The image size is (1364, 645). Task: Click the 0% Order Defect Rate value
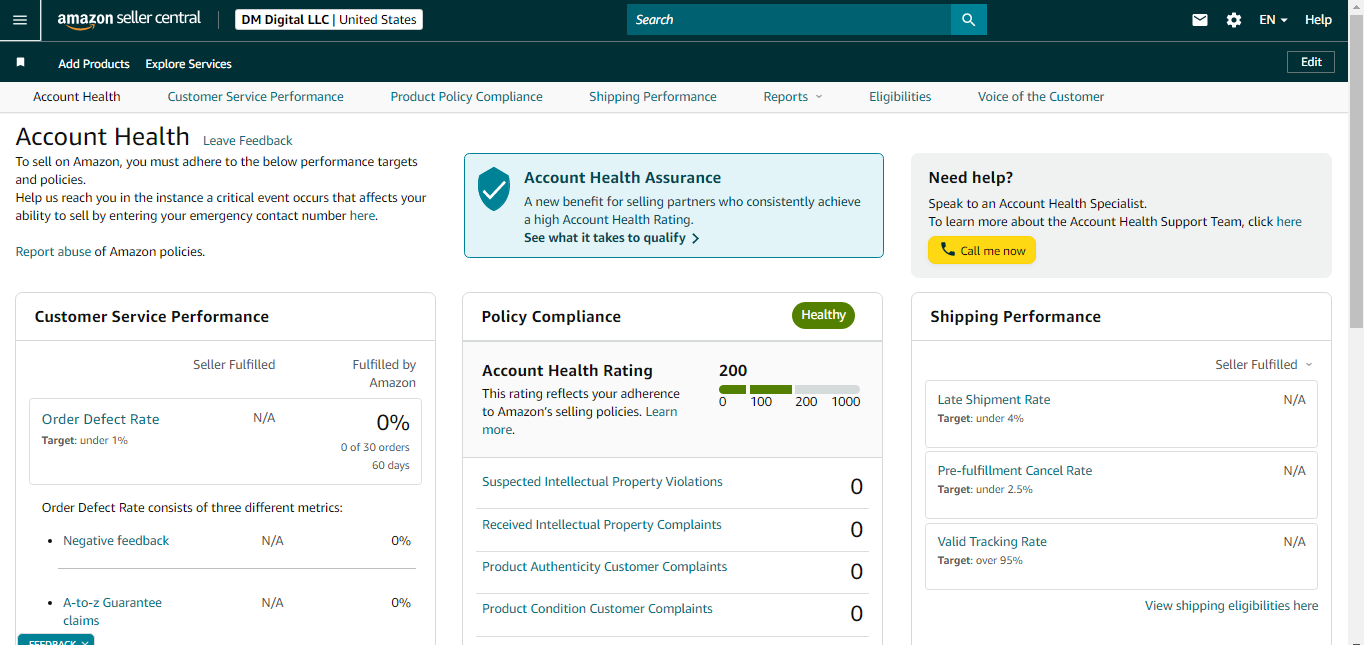click(x=393, y=422)
